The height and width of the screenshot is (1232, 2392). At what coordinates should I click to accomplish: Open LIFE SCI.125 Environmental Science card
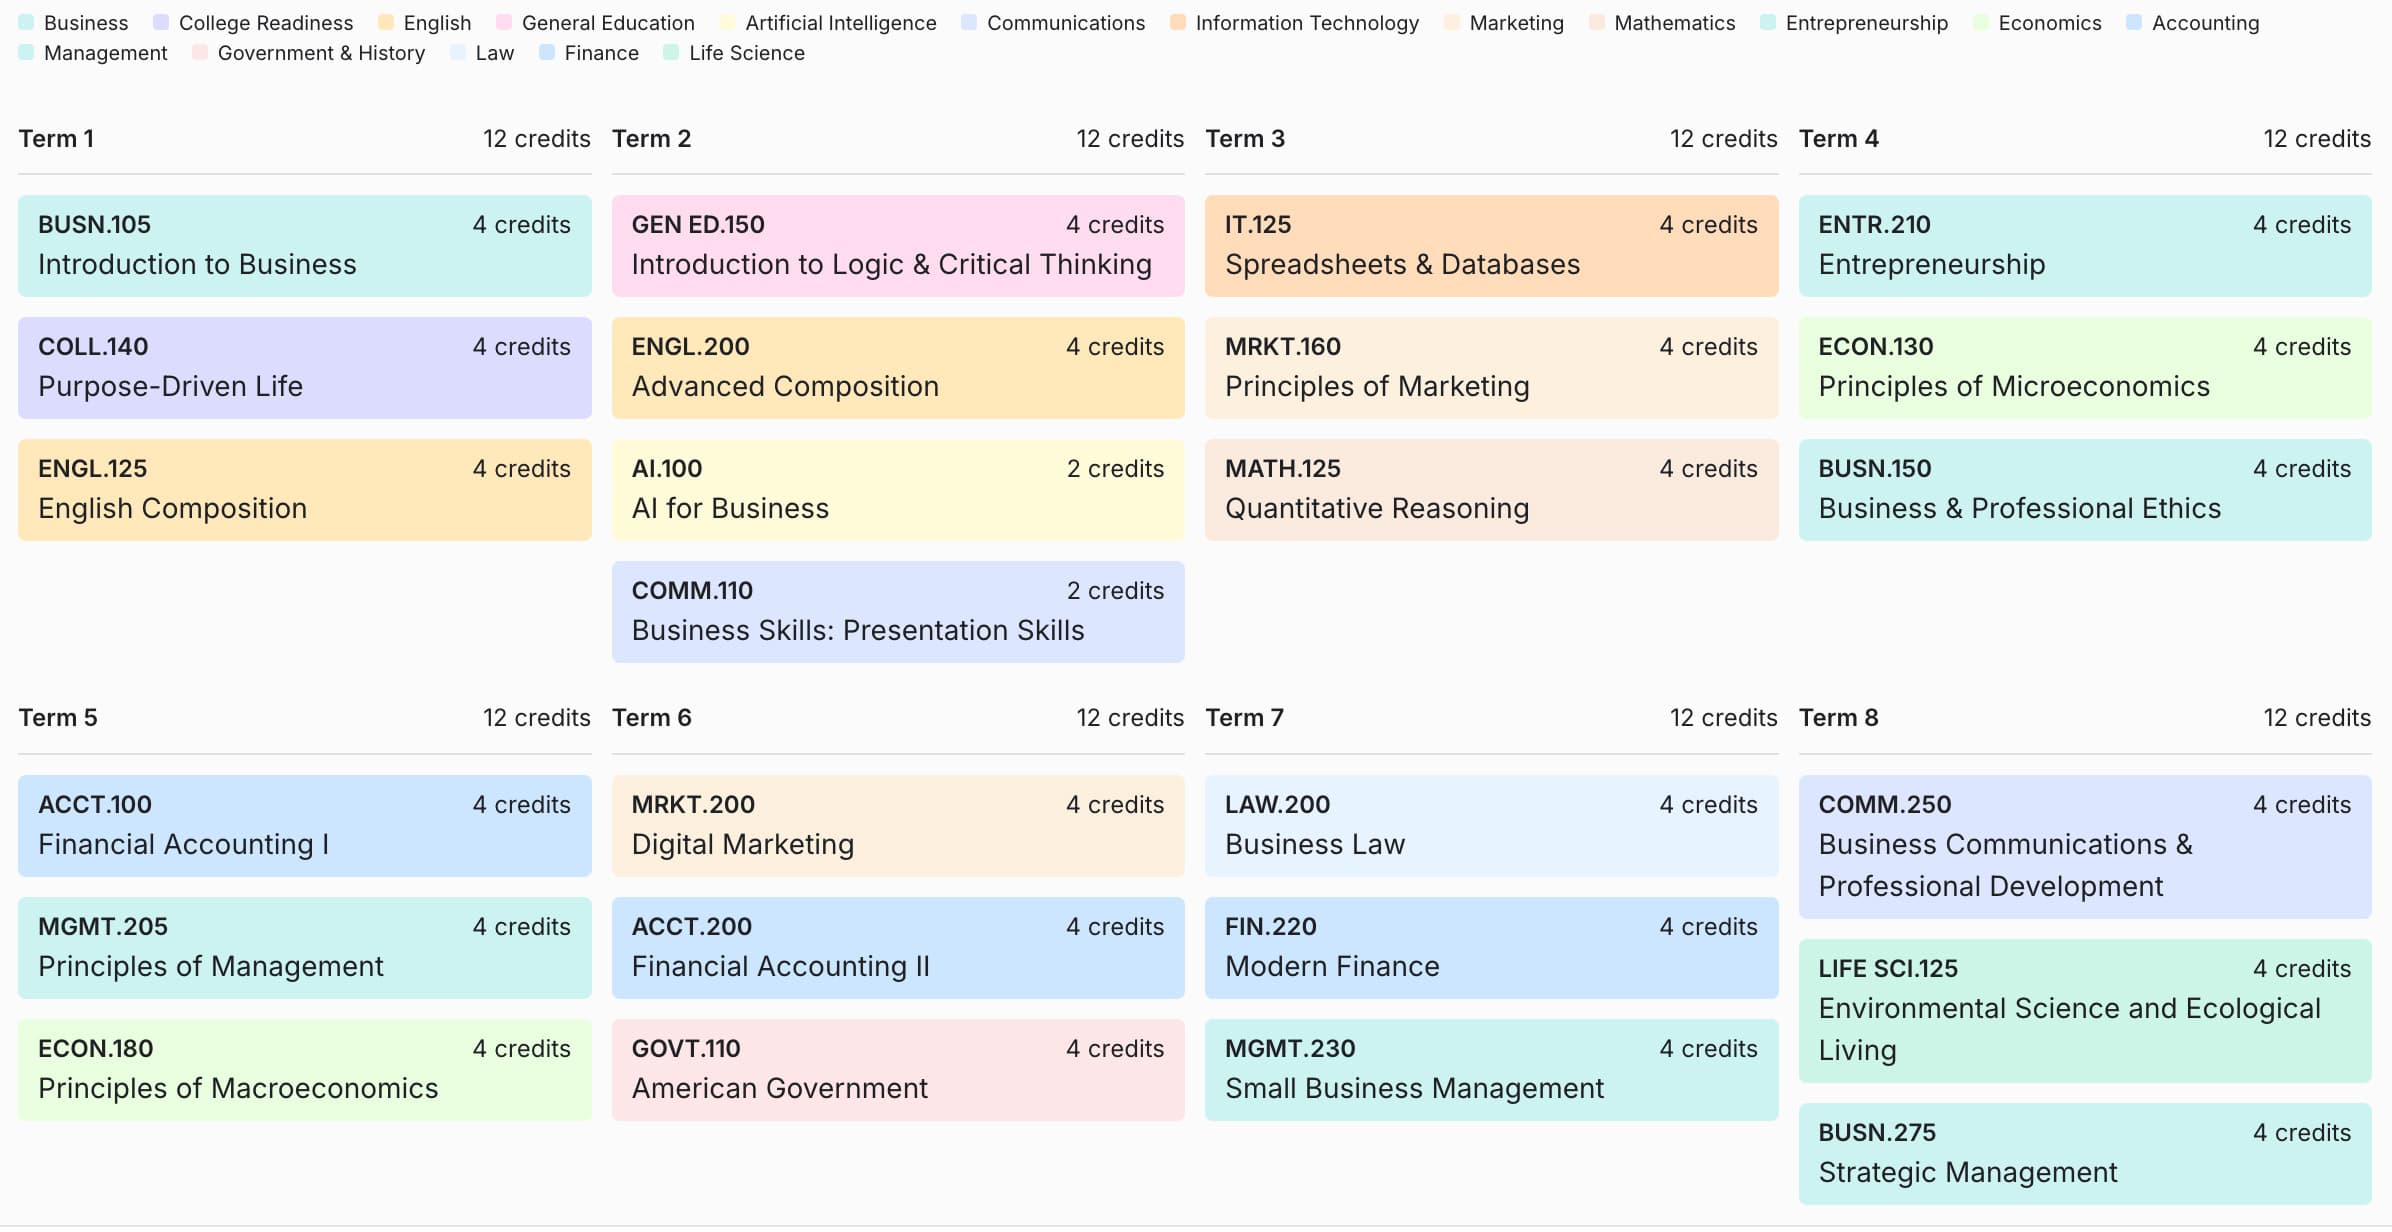coord(2084,1009)
